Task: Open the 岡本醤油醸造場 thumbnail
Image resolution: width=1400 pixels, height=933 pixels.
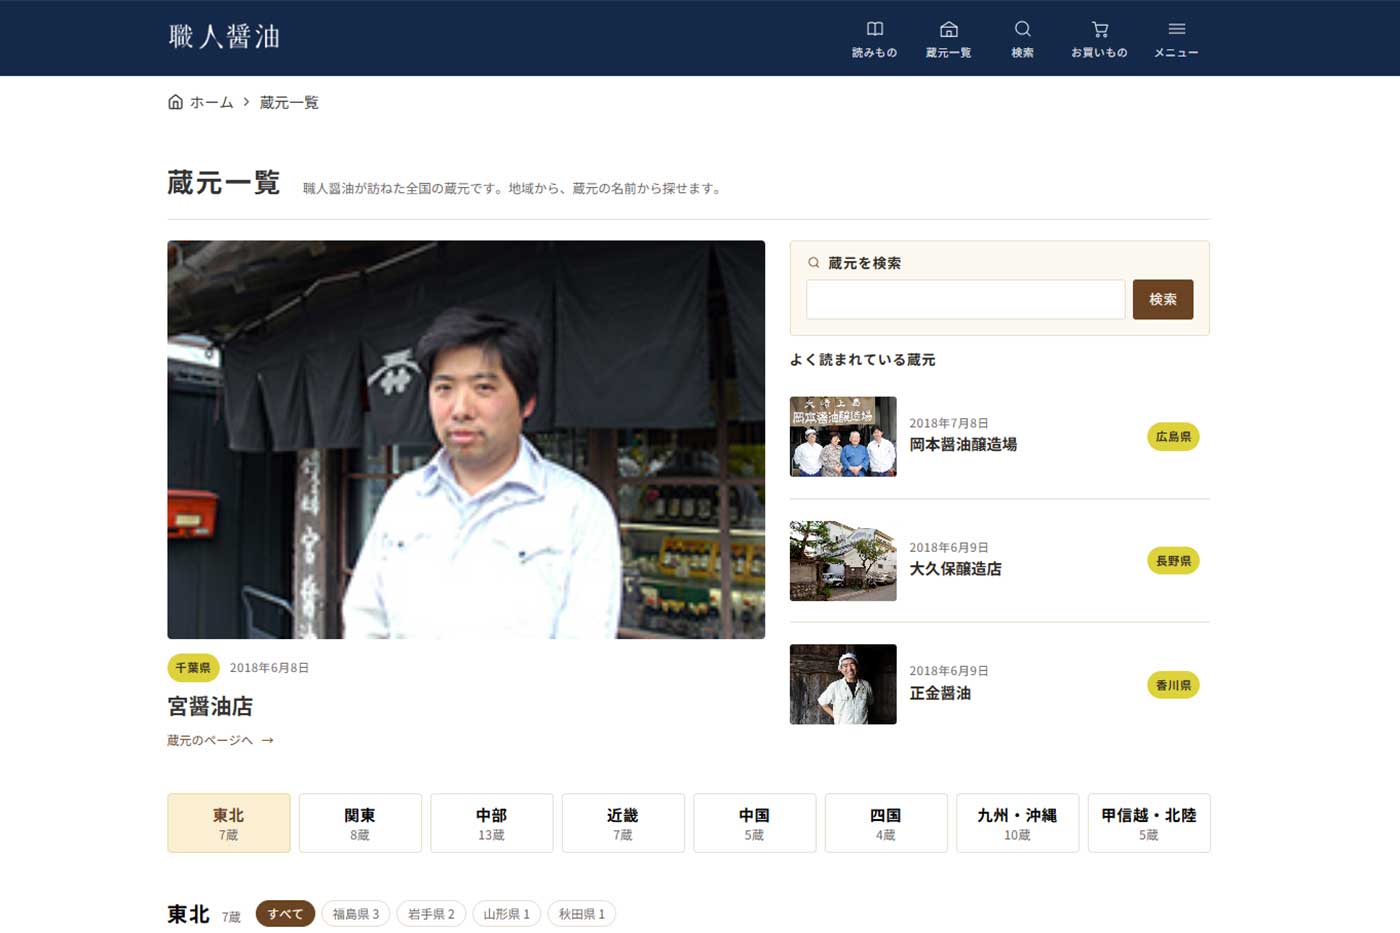Action: tap(843, 436)
